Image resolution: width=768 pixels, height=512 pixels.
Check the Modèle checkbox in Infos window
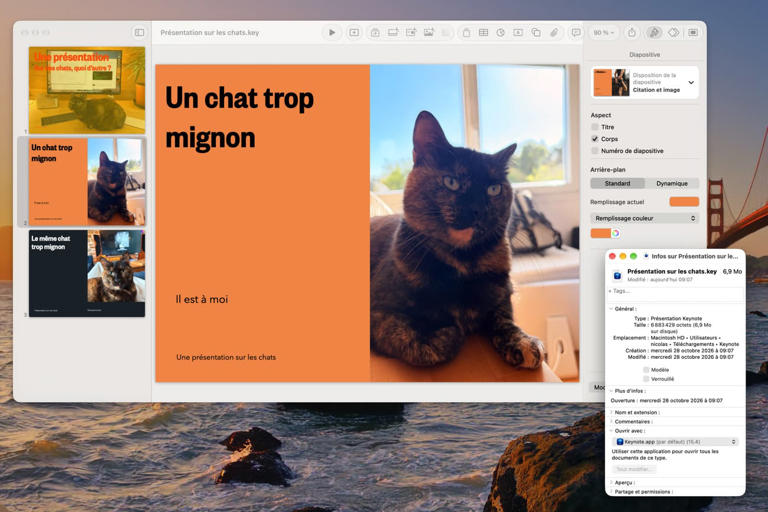click(x=646, y=370)
